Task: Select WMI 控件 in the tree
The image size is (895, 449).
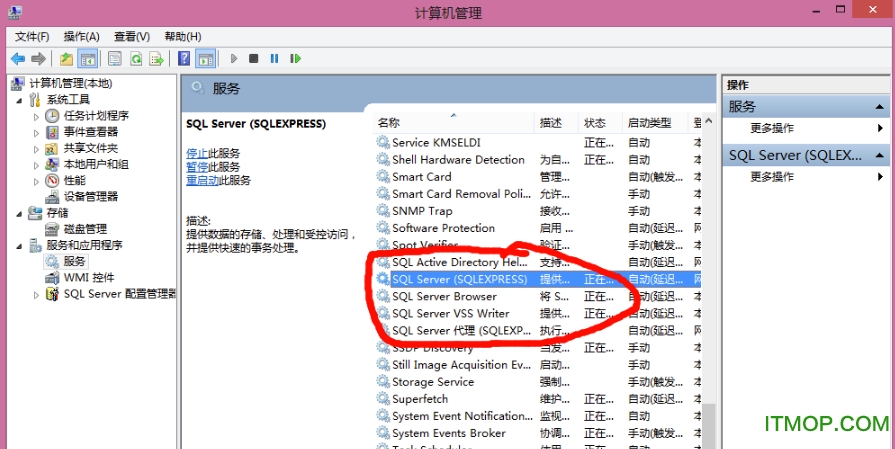Action: (88, 278)
